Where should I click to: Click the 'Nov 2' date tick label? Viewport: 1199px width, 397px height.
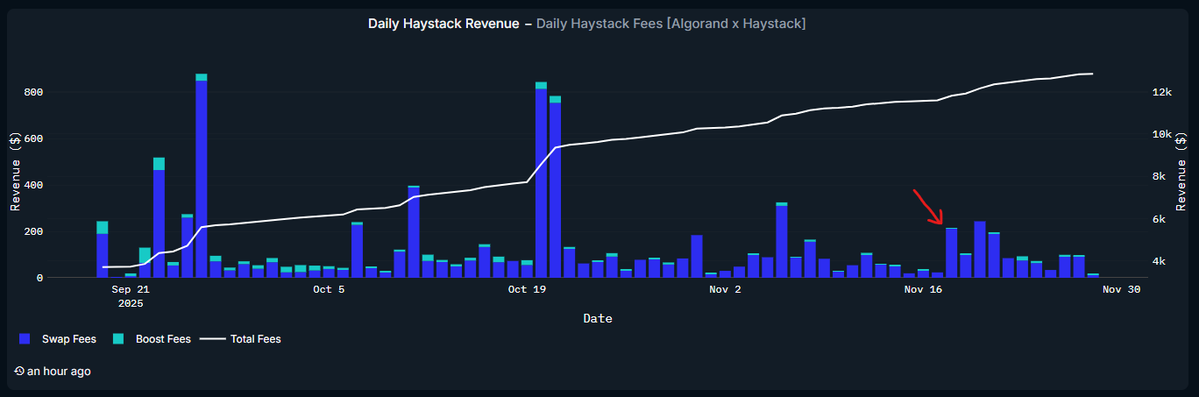[x=725, y=289]
